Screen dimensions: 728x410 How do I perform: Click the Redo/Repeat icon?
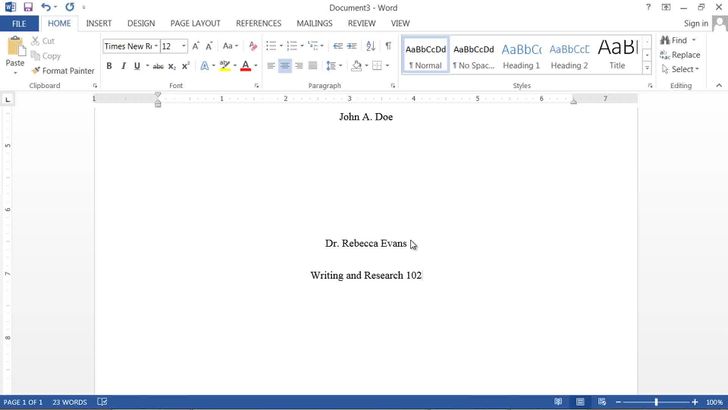pyautogui.click(x=70, y=7)
